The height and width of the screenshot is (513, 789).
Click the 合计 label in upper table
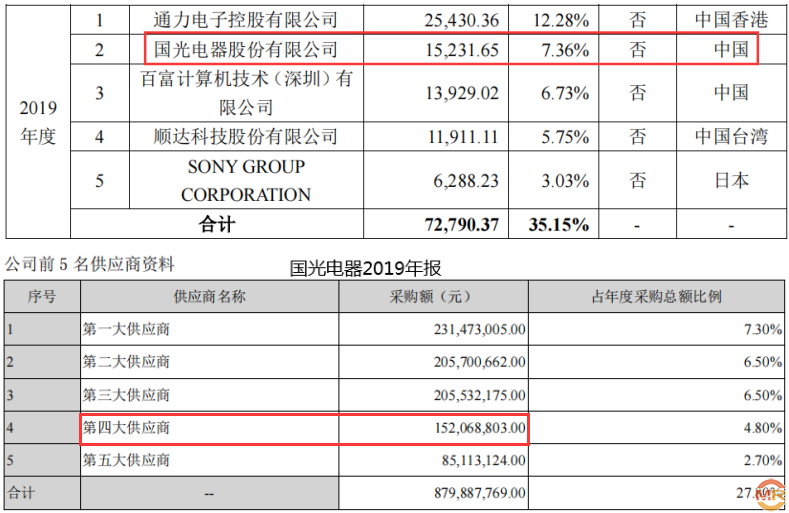[x=216, y=224]
